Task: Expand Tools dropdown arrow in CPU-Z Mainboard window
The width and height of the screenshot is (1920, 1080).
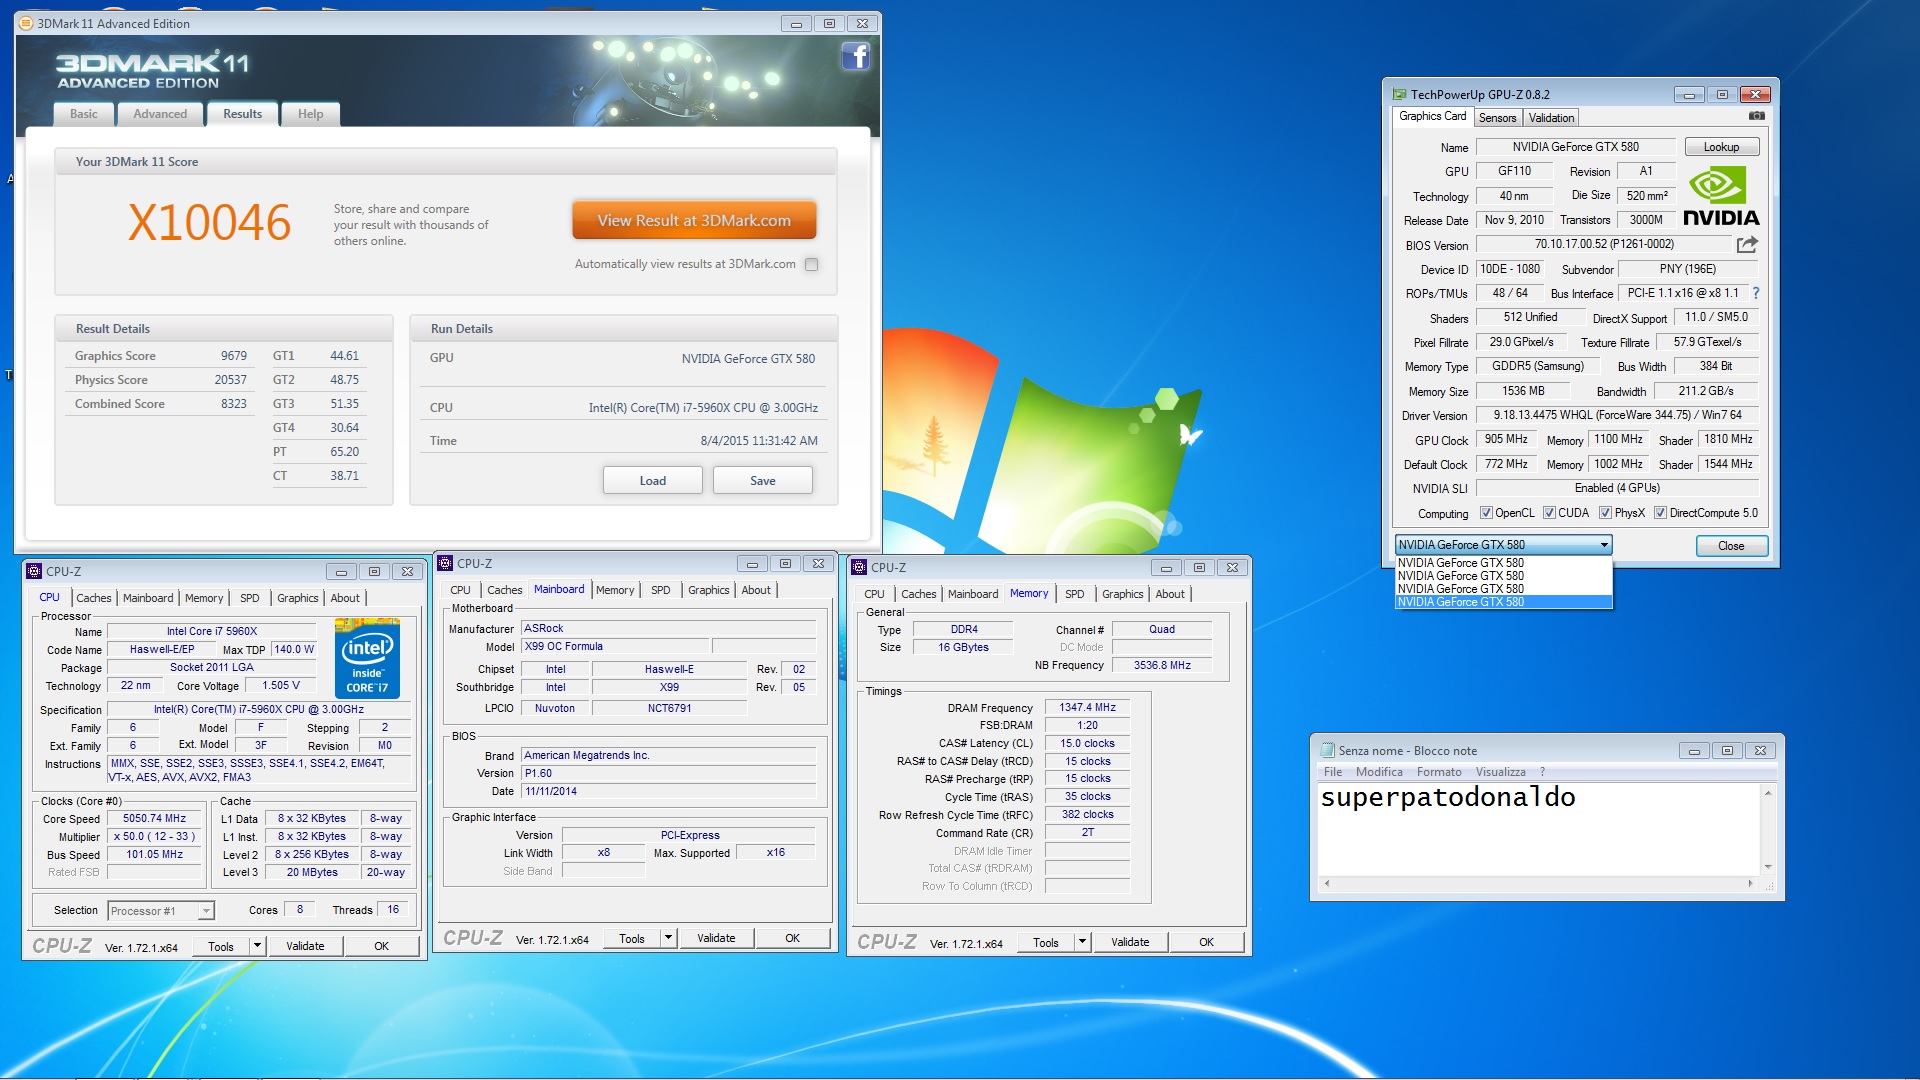Action: [668, 937]
